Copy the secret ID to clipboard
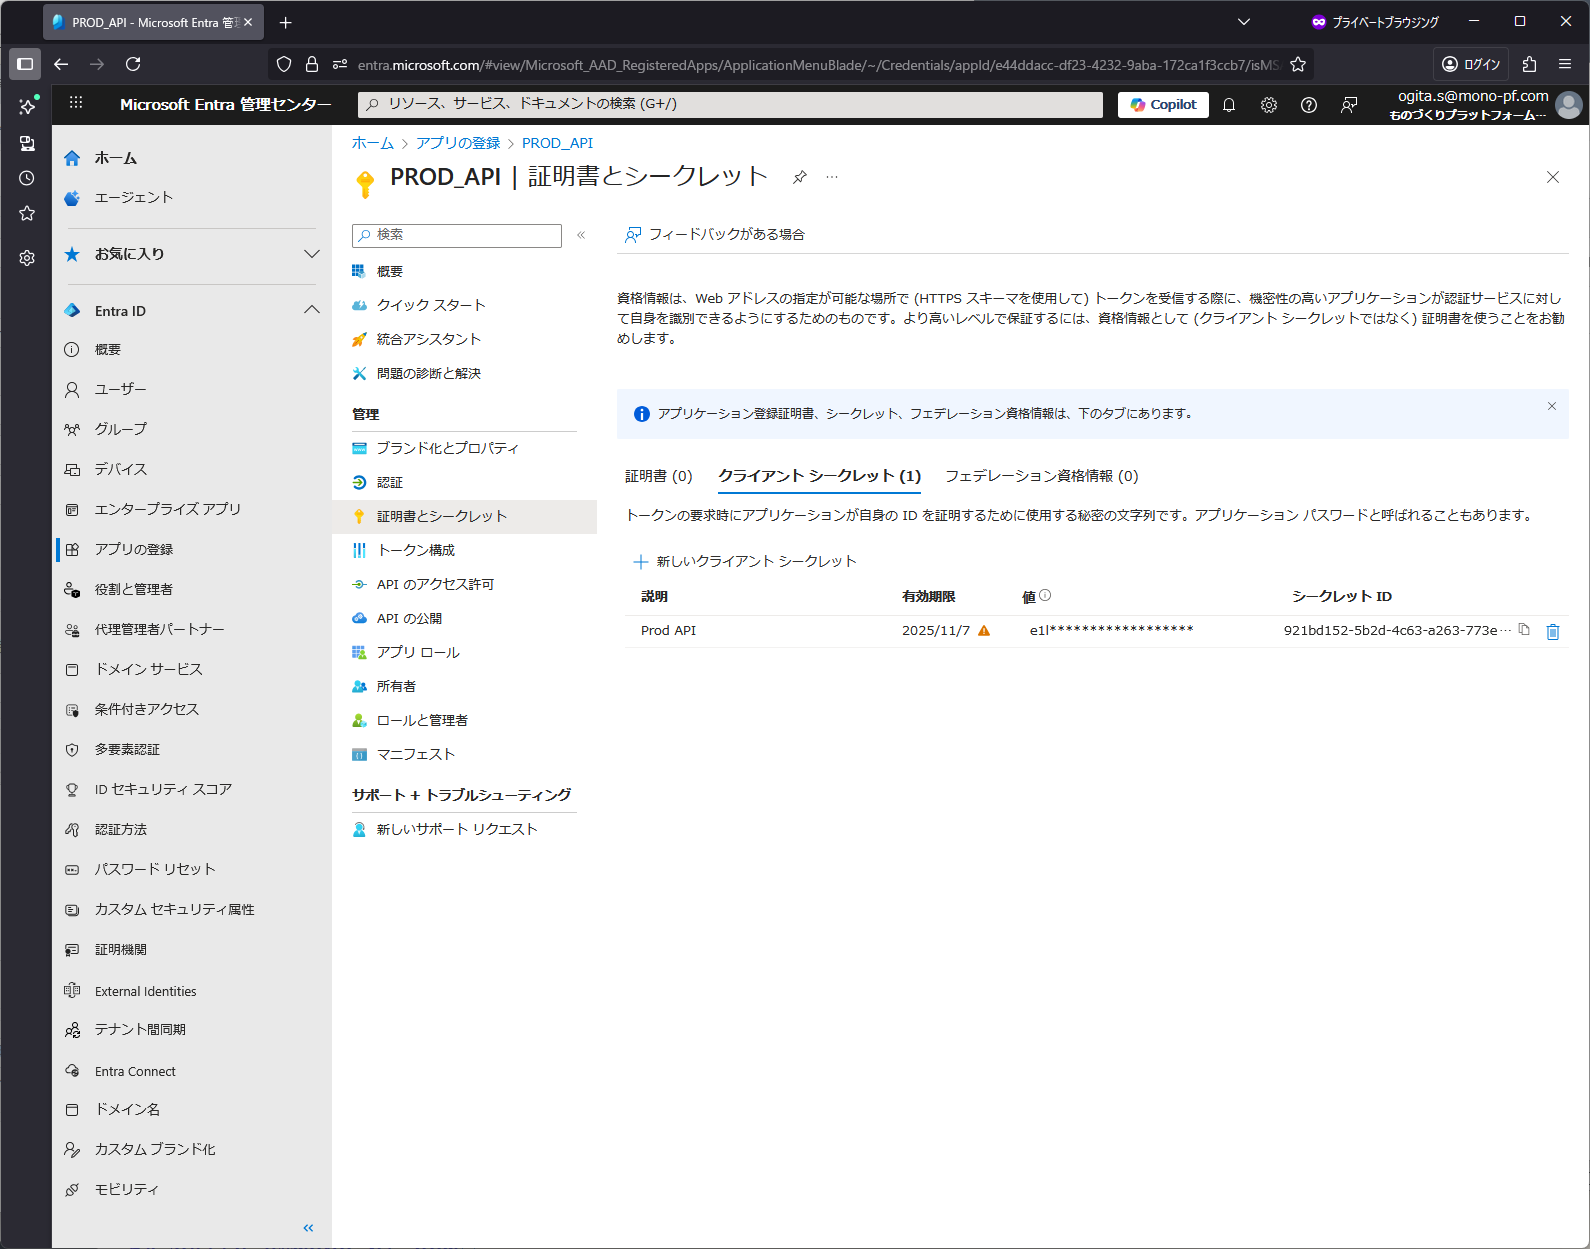1590x1249 pixels. point(1524,629)
